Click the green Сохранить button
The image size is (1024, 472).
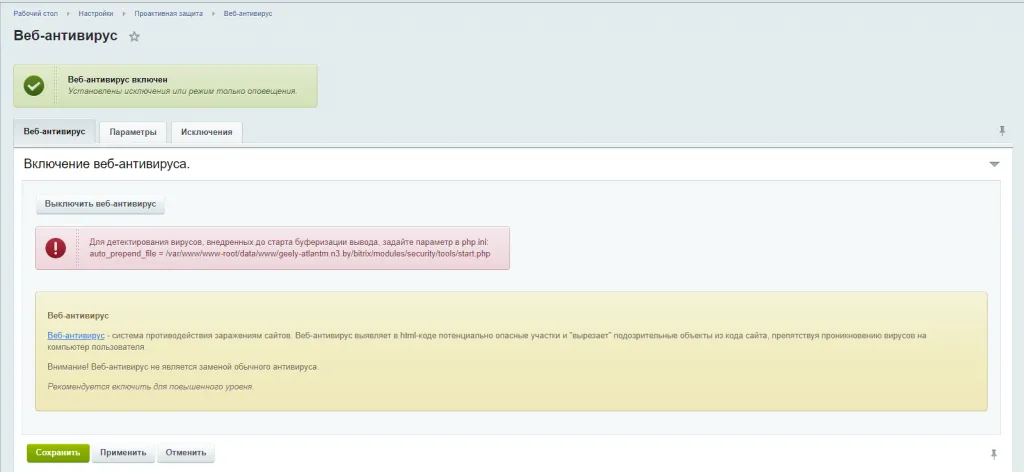[x=58, y=453]
